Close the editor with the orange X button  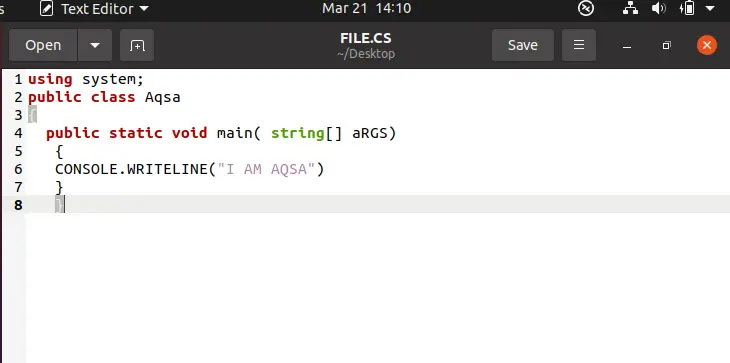707,45
